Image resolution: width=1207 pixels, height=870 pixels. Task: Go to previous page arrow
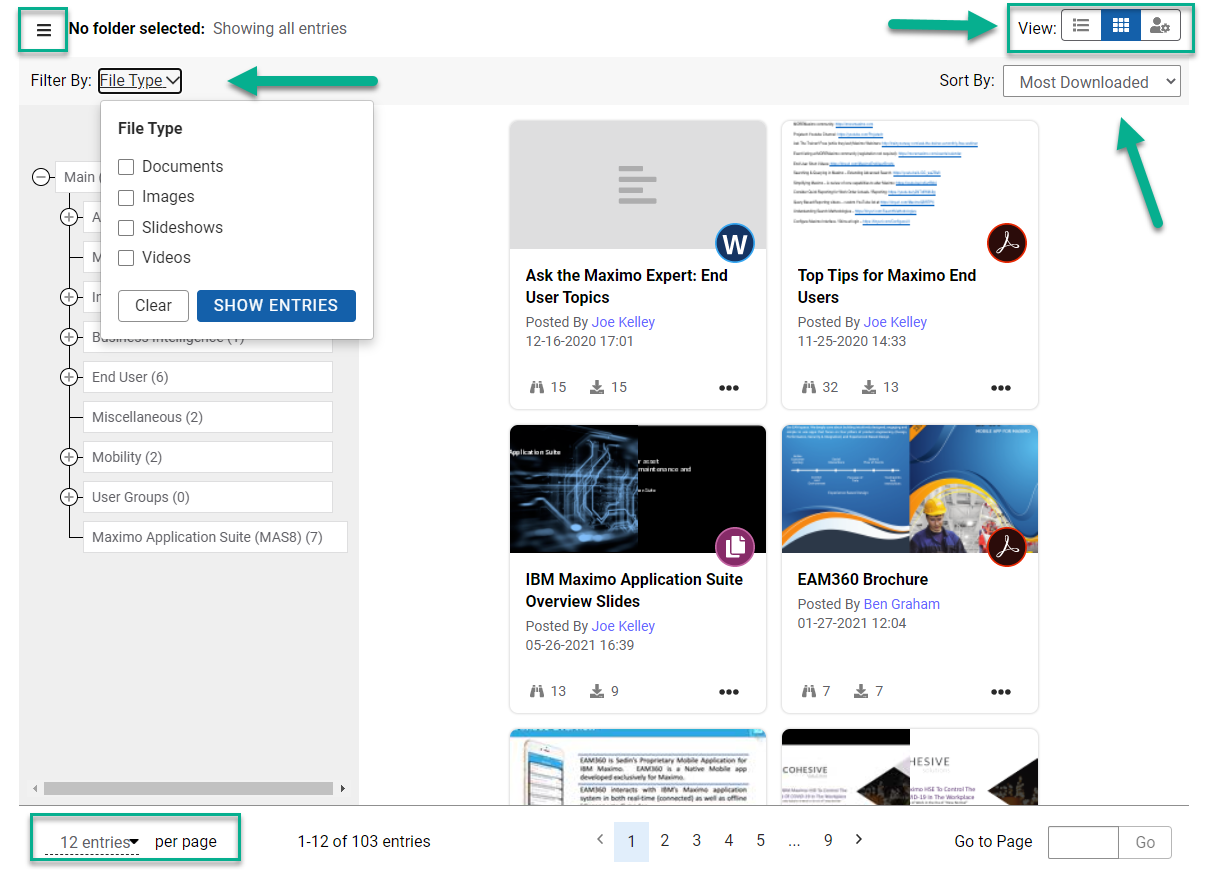coord(600,839)
